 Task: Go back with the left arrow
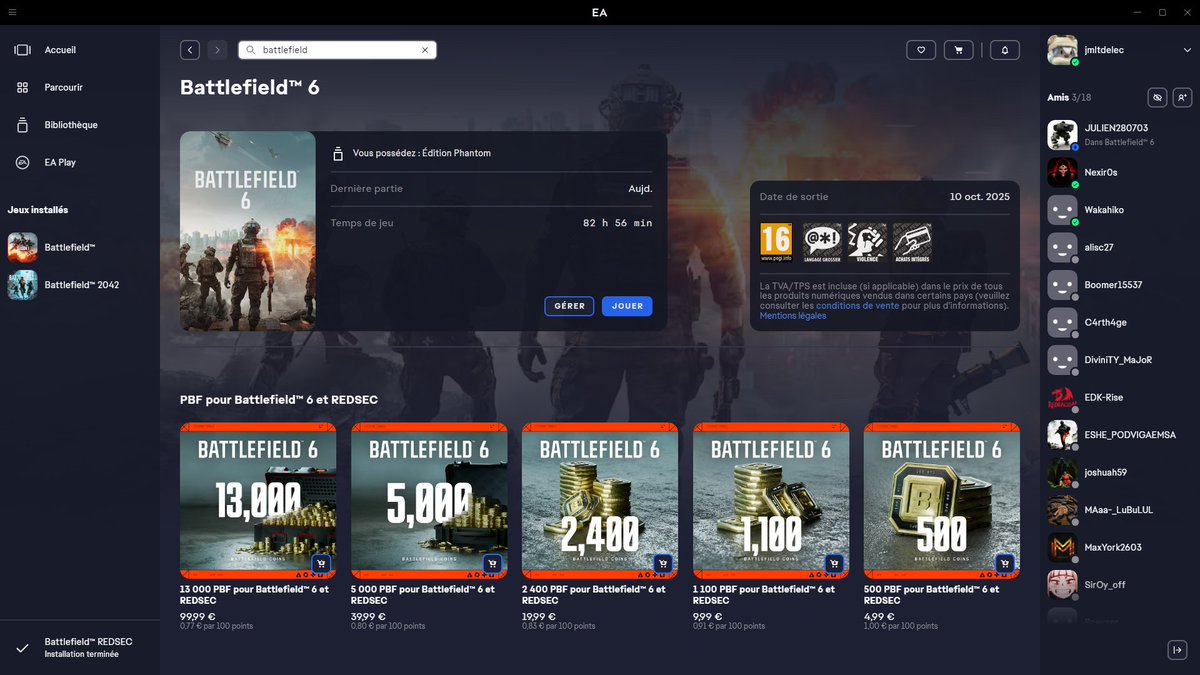pyautogui.click(x=190, y=50)
